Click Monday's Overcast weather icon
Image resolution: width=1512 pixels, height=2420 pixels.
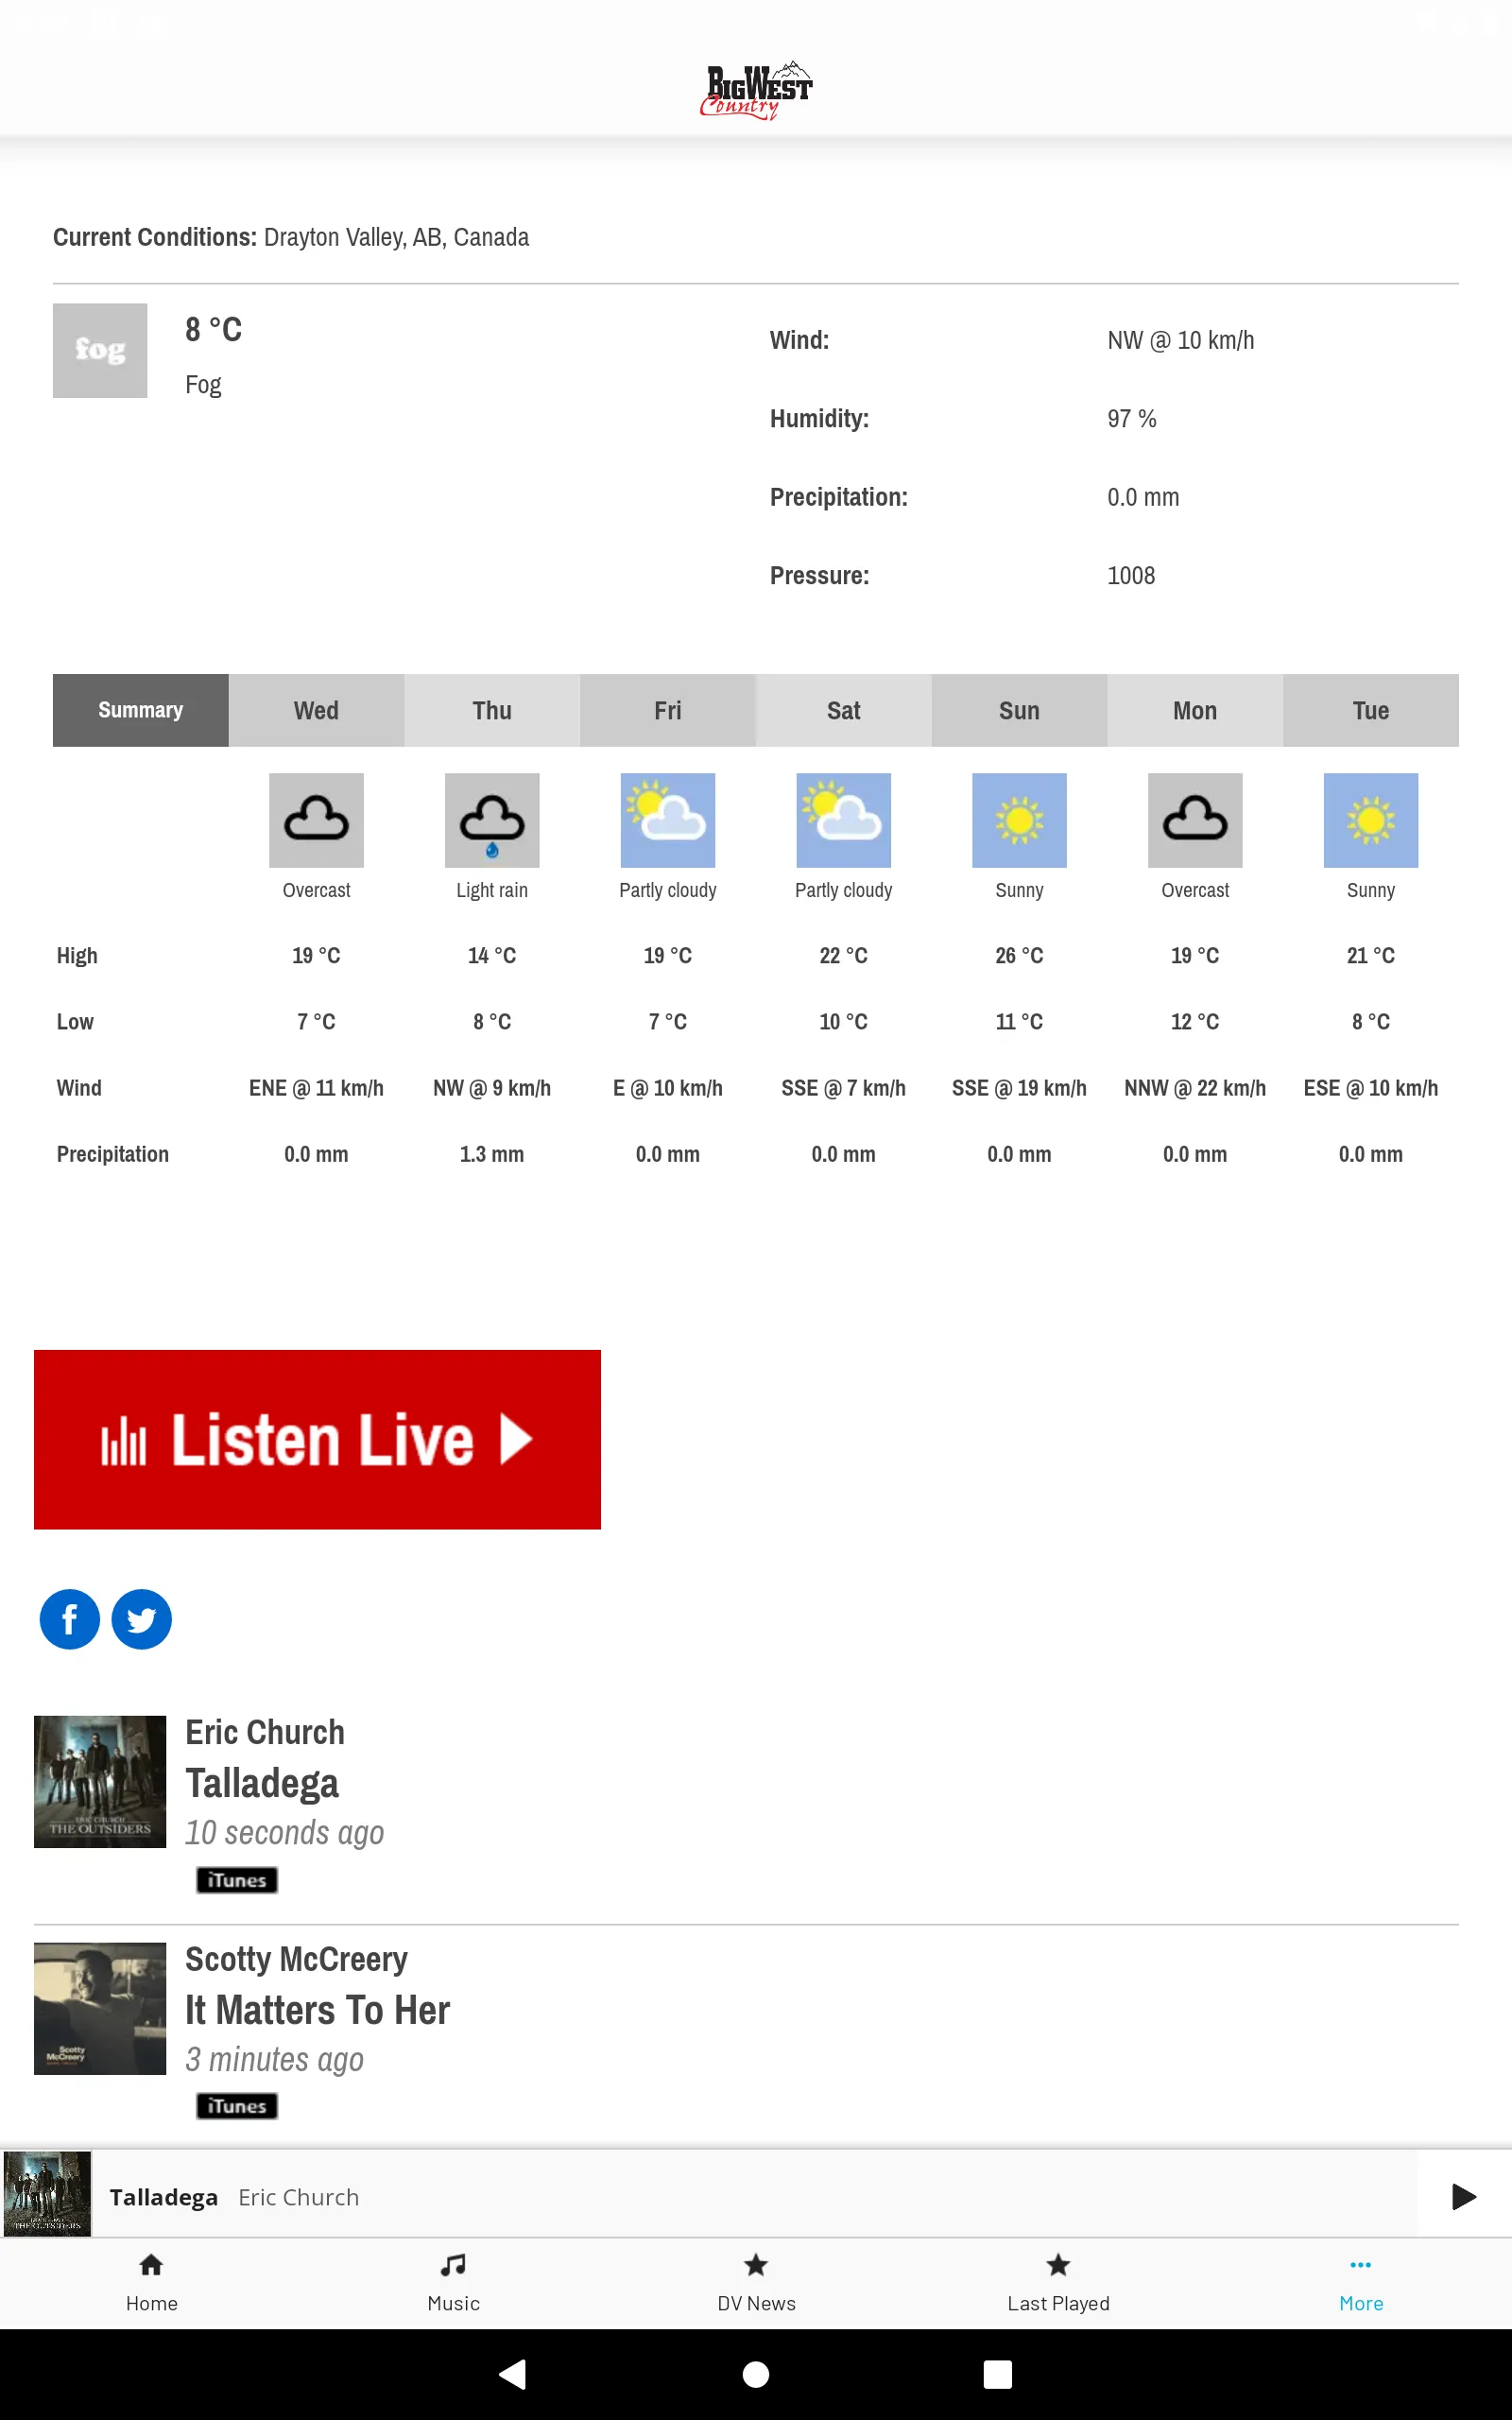click(1195, 820)
